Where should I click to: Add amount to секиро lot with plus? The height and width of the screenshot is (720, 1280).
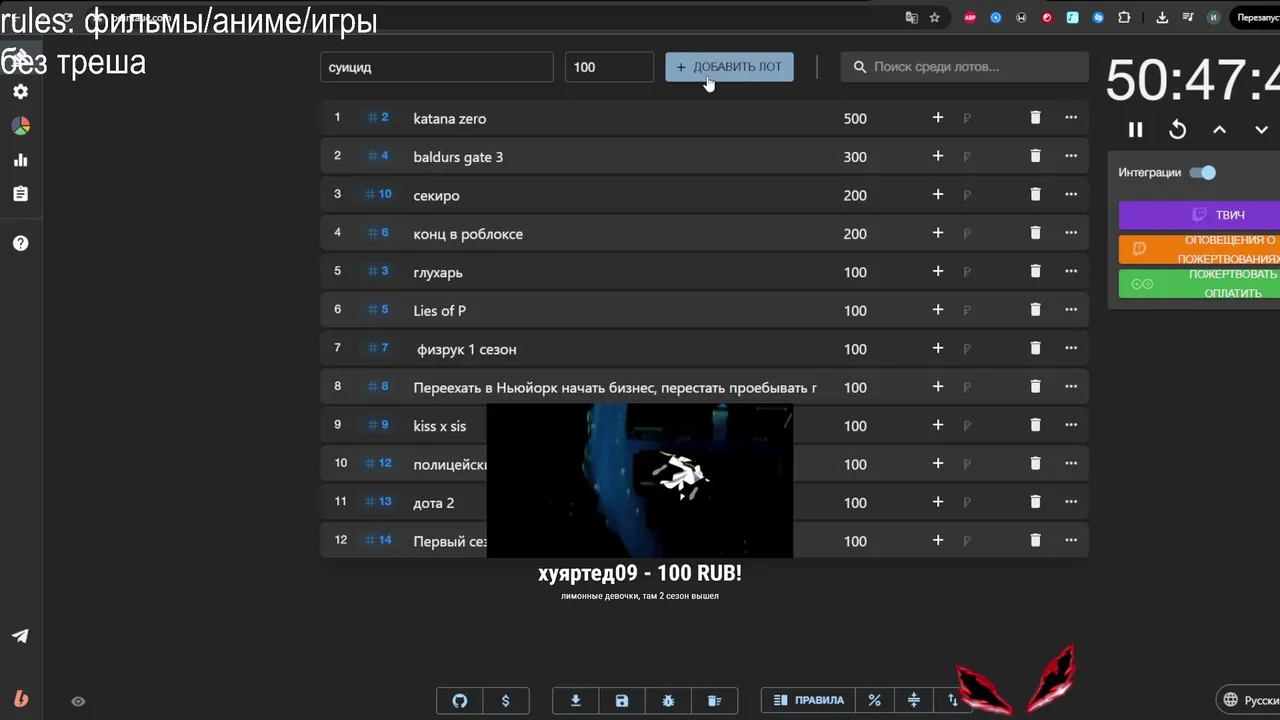pos(938,195)
